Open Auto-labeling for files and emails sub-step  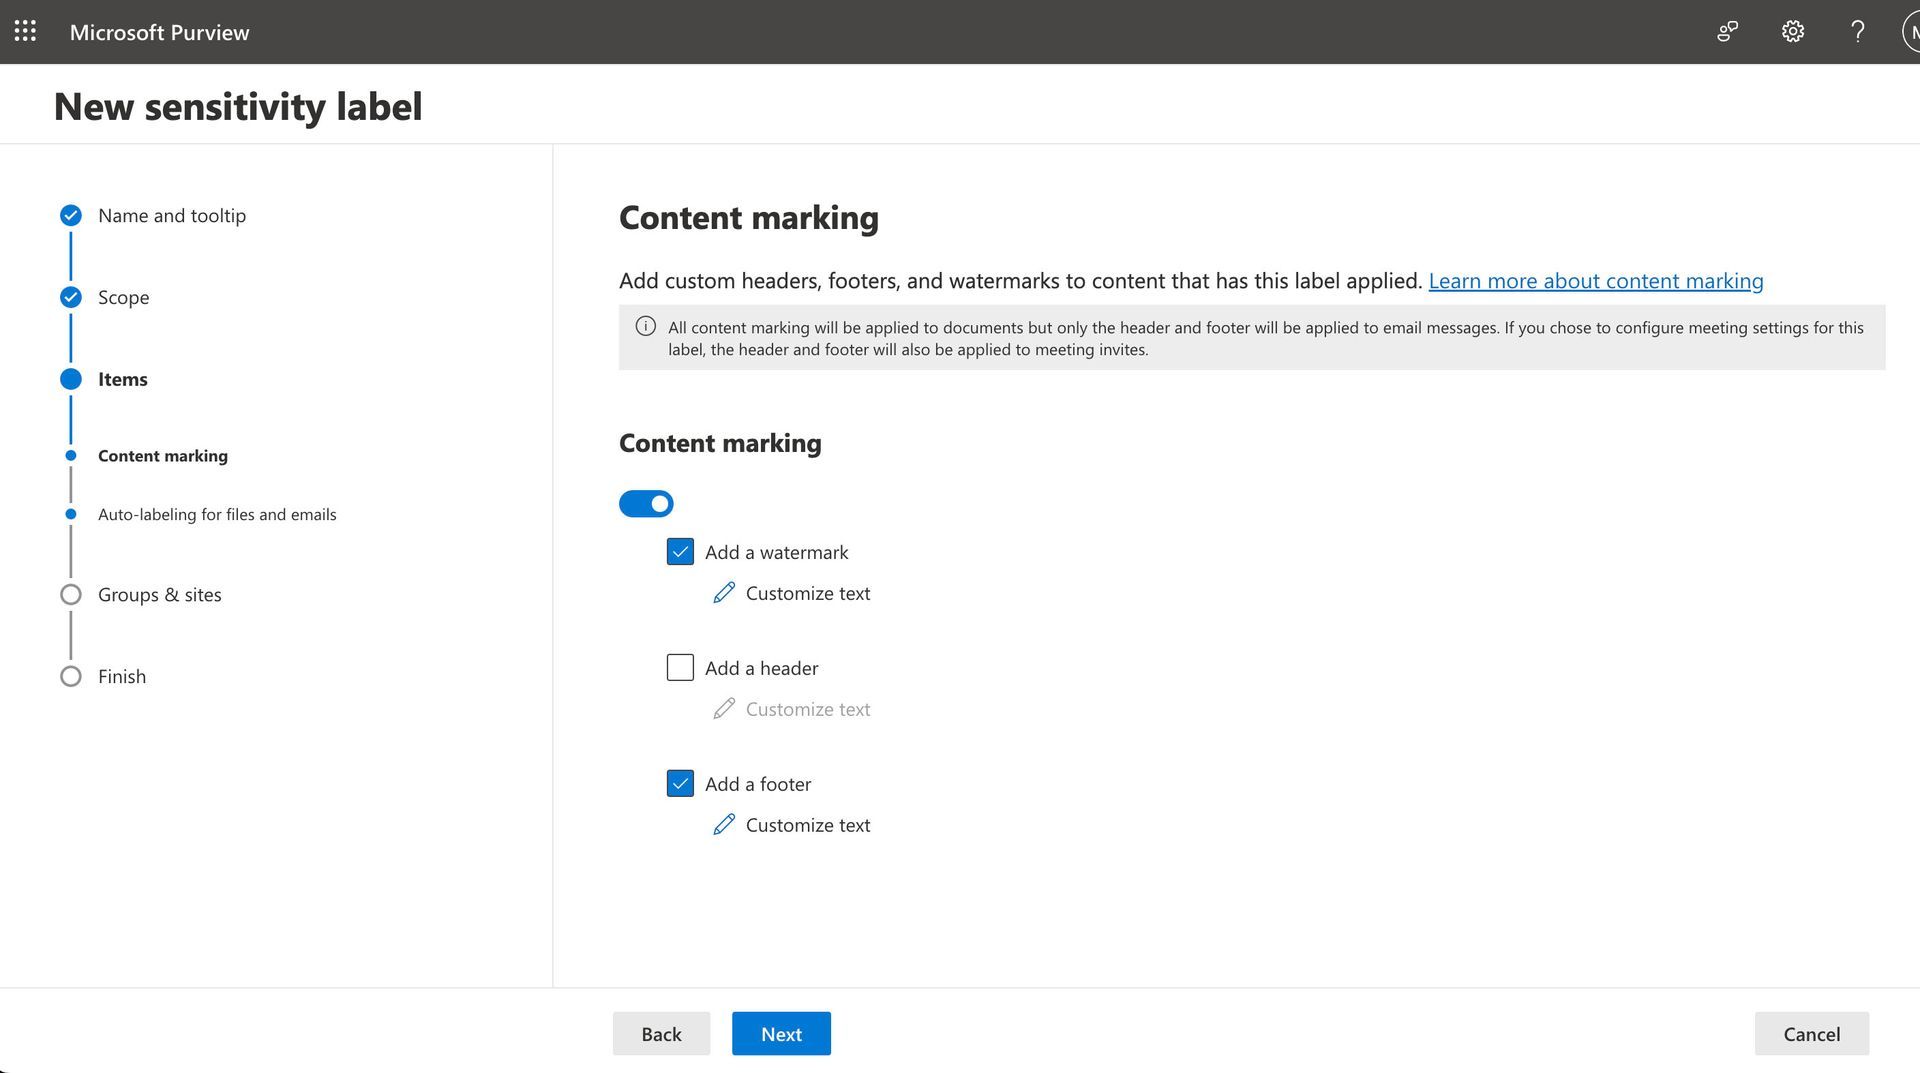tap(217, 514)
